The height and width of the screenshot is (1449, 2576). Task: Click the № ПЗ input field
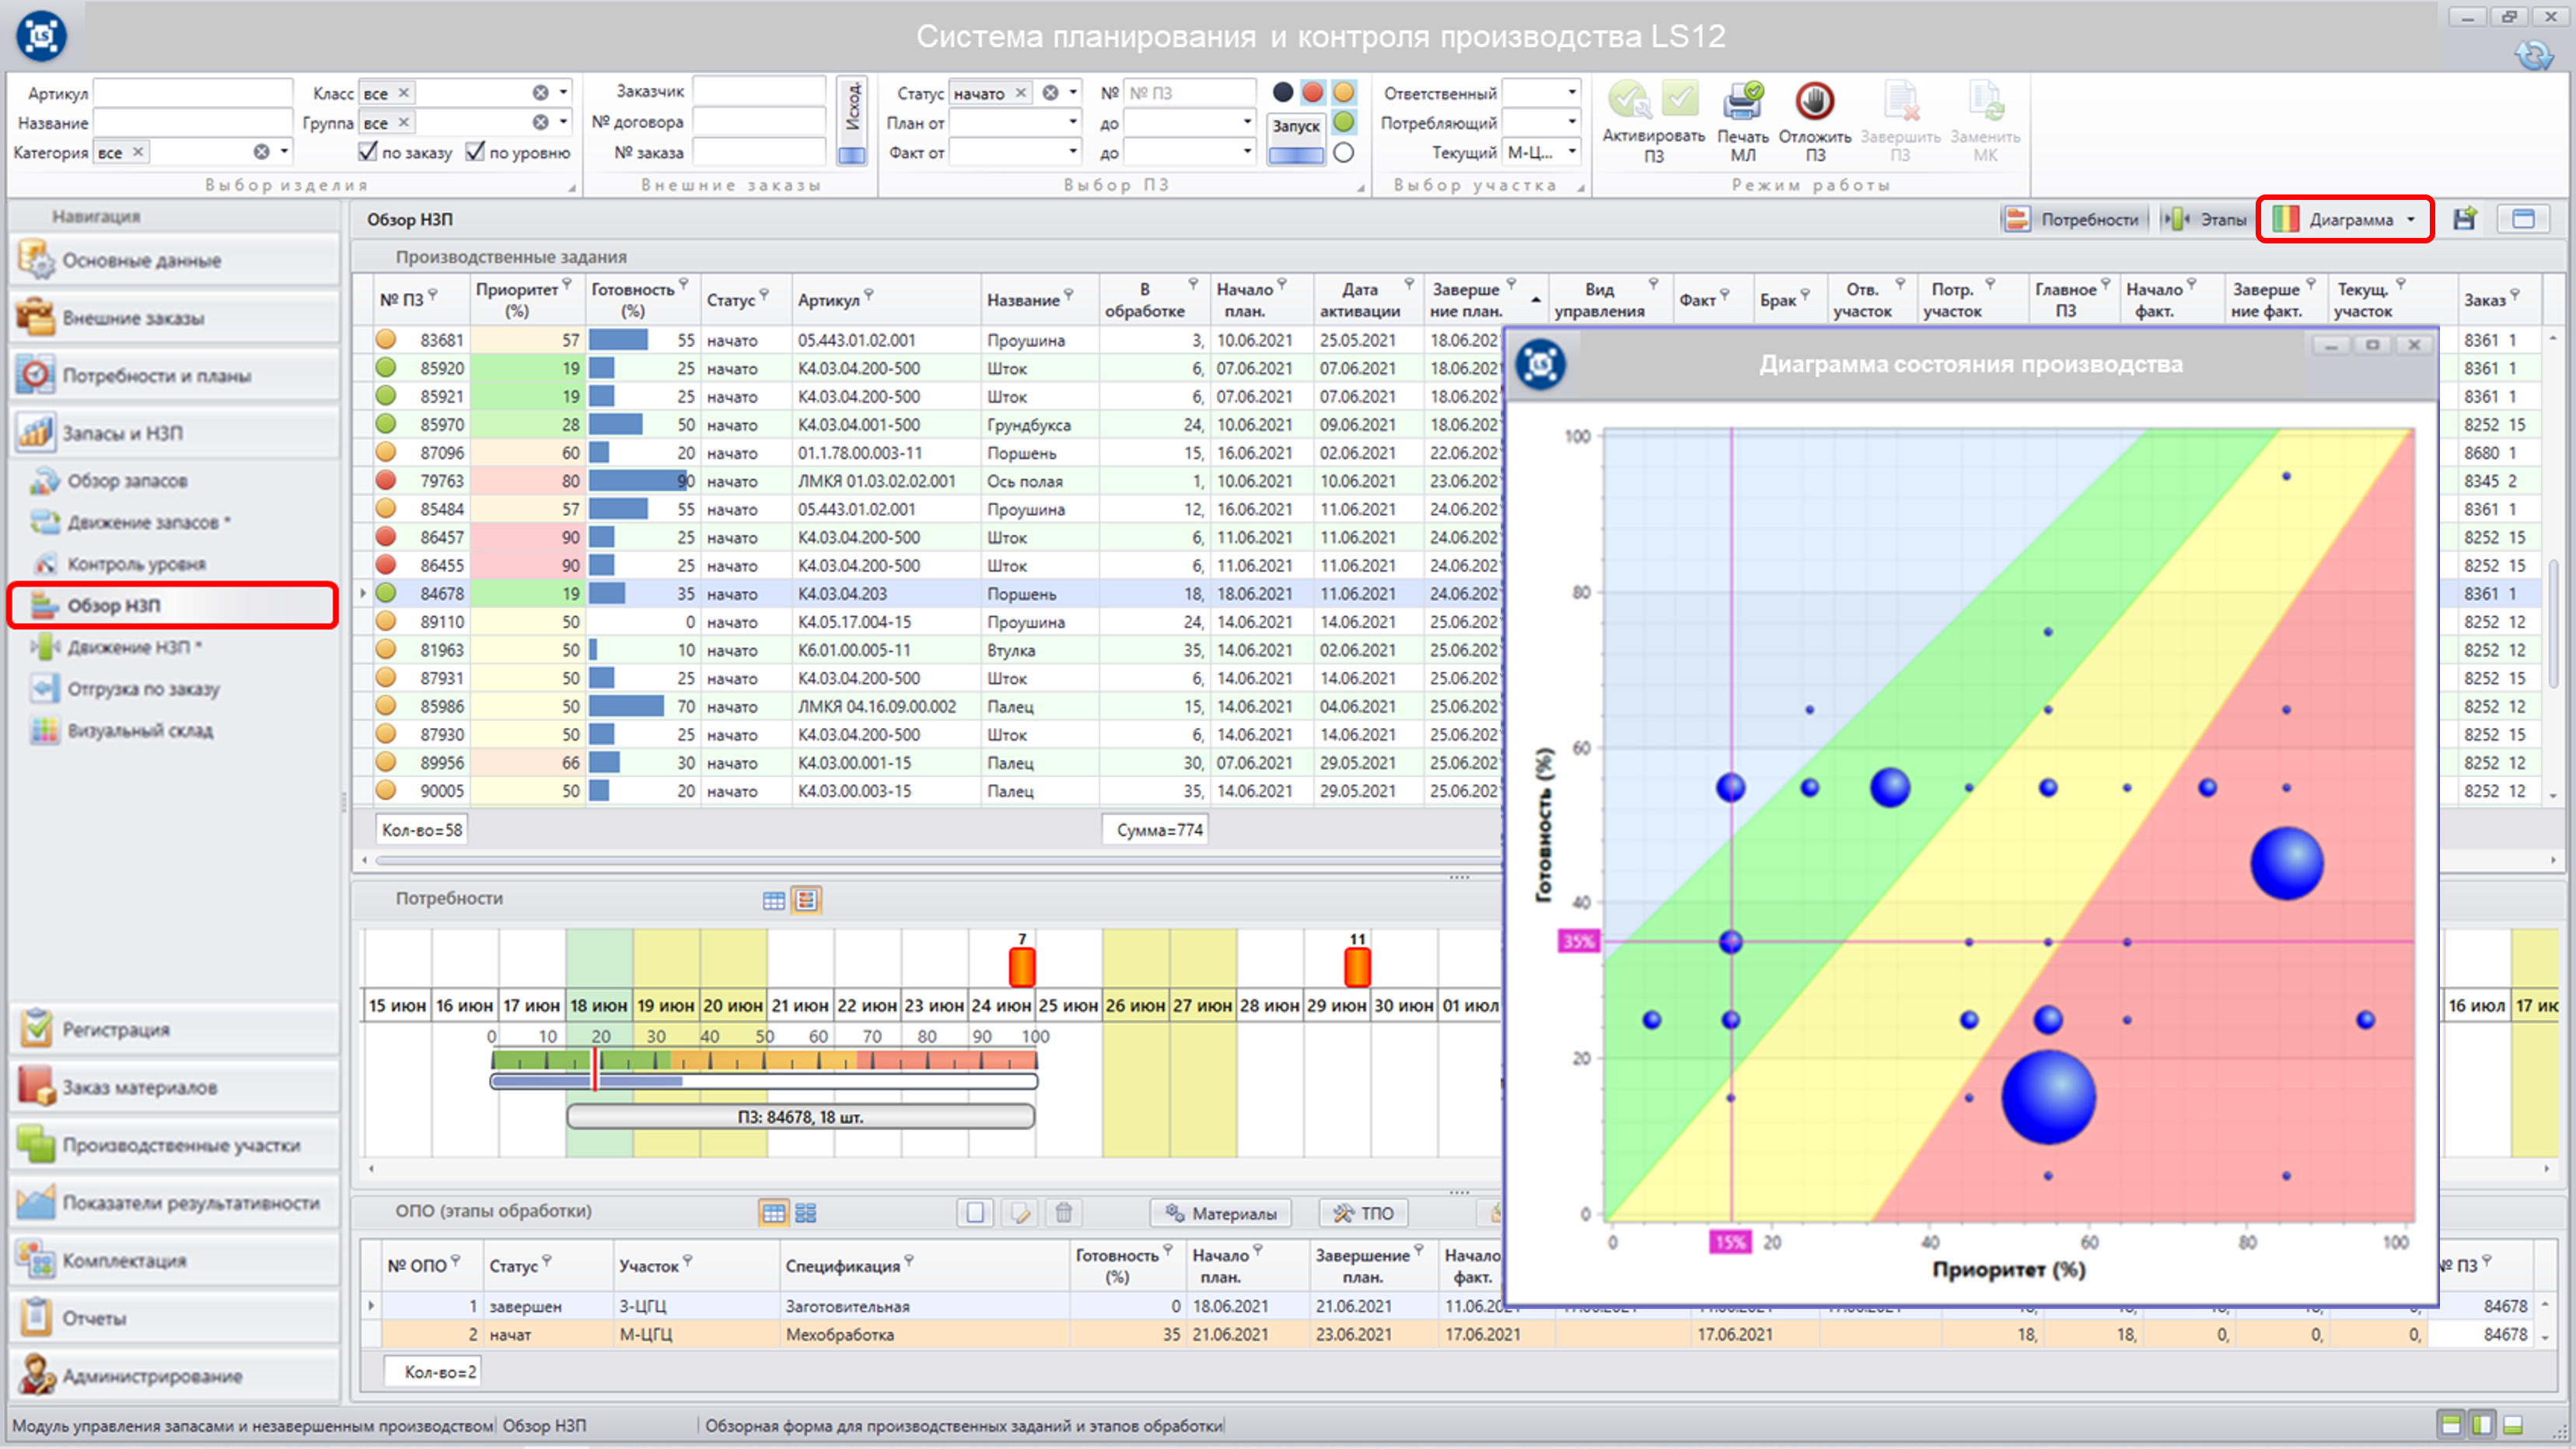(x=1189, y=92)
